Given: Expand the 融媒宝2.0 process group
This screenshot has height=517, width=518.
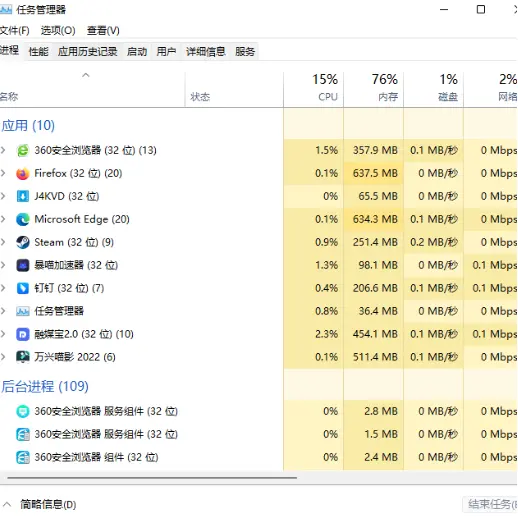Looking at the screenshot, I should [3, 334].
